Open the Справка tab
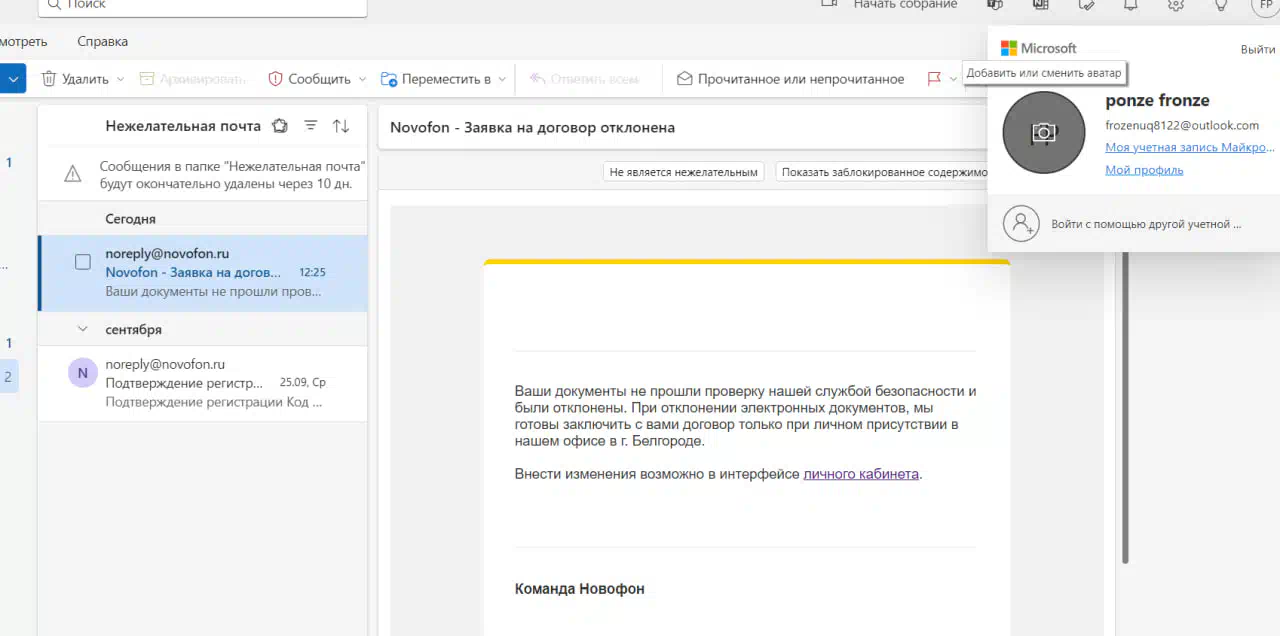Screen dimensions: 1280x636 (103, 42)
